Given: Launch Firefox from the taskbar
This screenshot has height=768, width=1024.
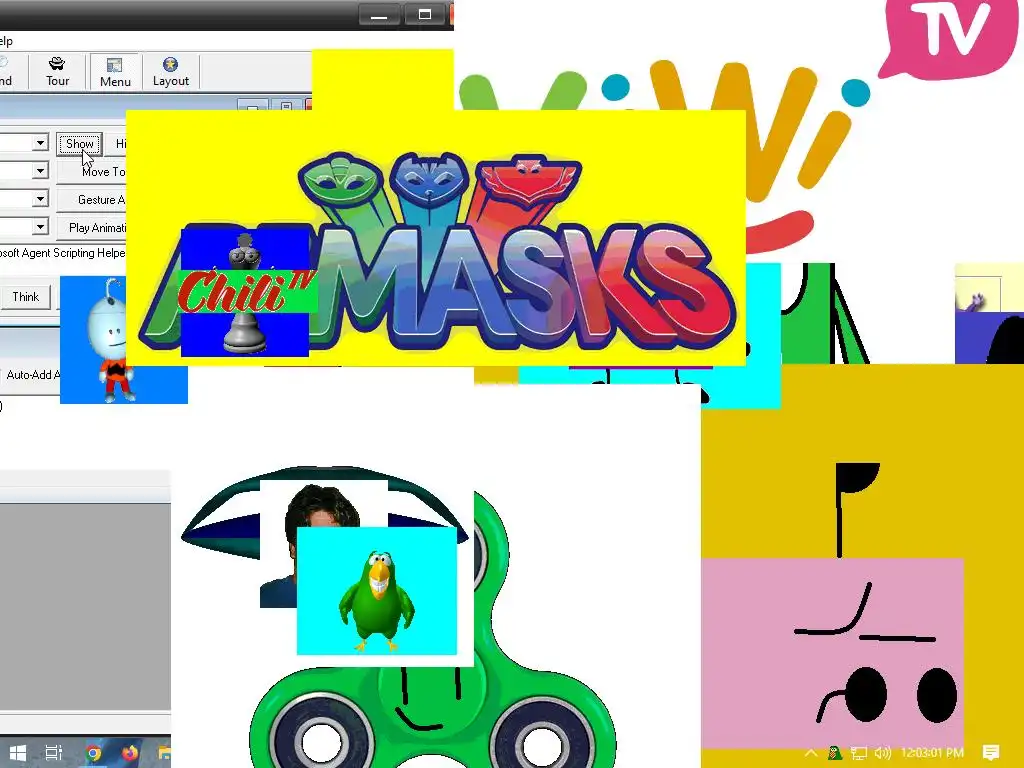Looking at the screenshot, I should point(130,753).
